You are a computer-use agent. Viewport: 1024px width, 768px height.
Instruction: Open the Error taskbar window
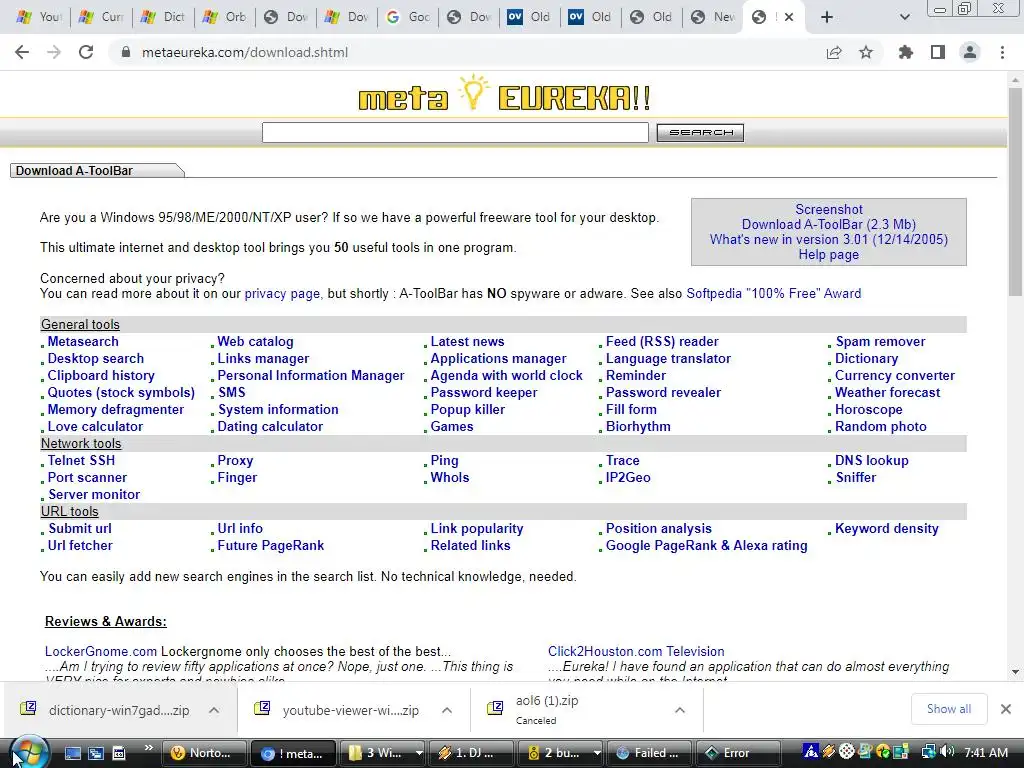pyautogui.click(x=737, y=753)
